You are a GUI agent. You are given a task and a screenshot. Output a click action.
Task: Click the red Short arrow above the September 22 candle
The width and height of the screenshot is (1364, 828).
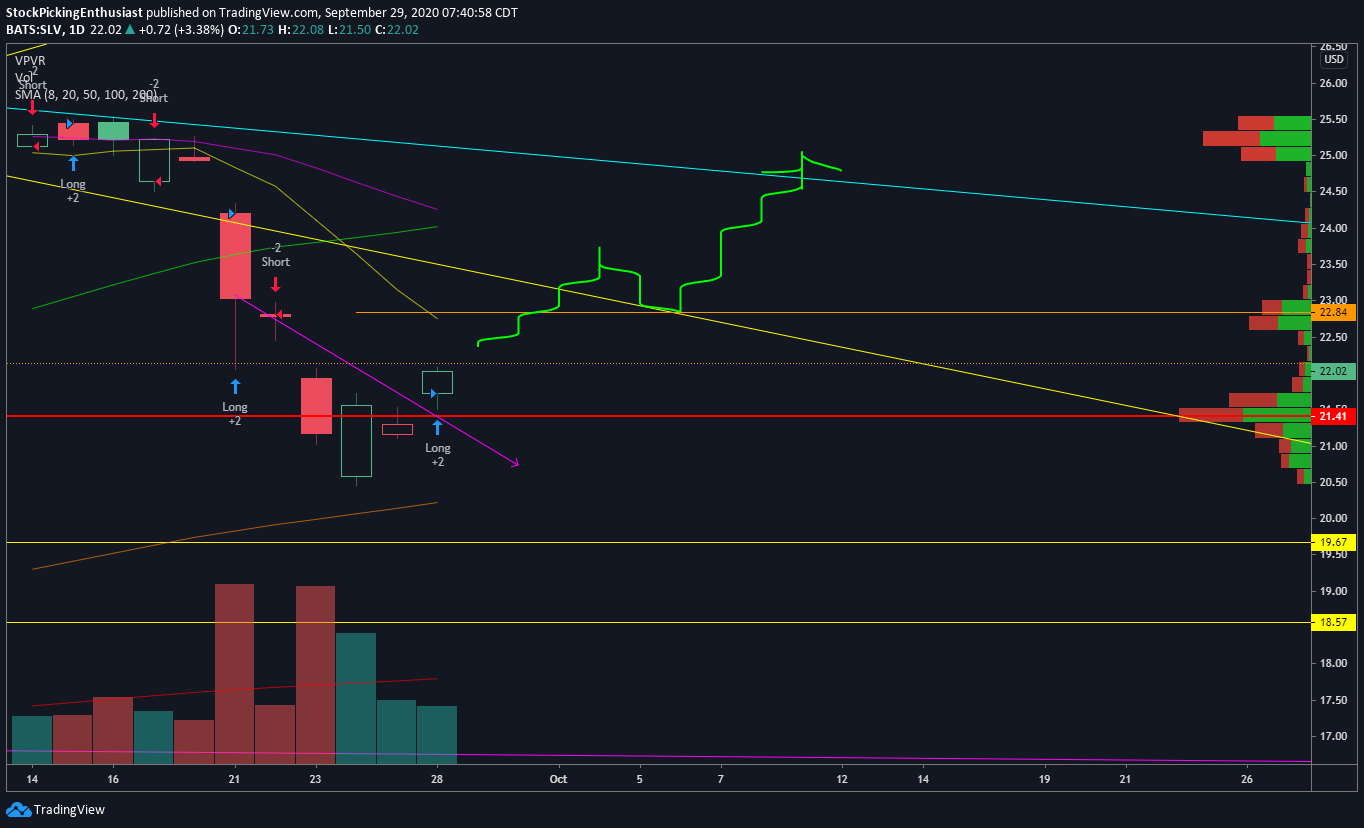[x=275, y=284]
